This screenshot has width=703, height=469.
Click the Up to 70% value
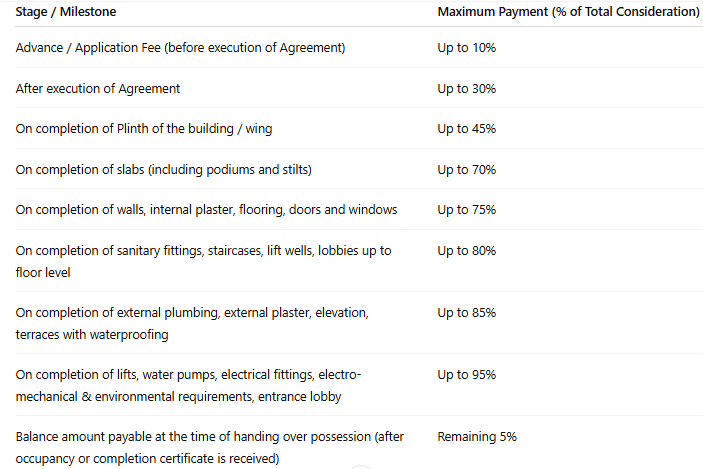466,169
